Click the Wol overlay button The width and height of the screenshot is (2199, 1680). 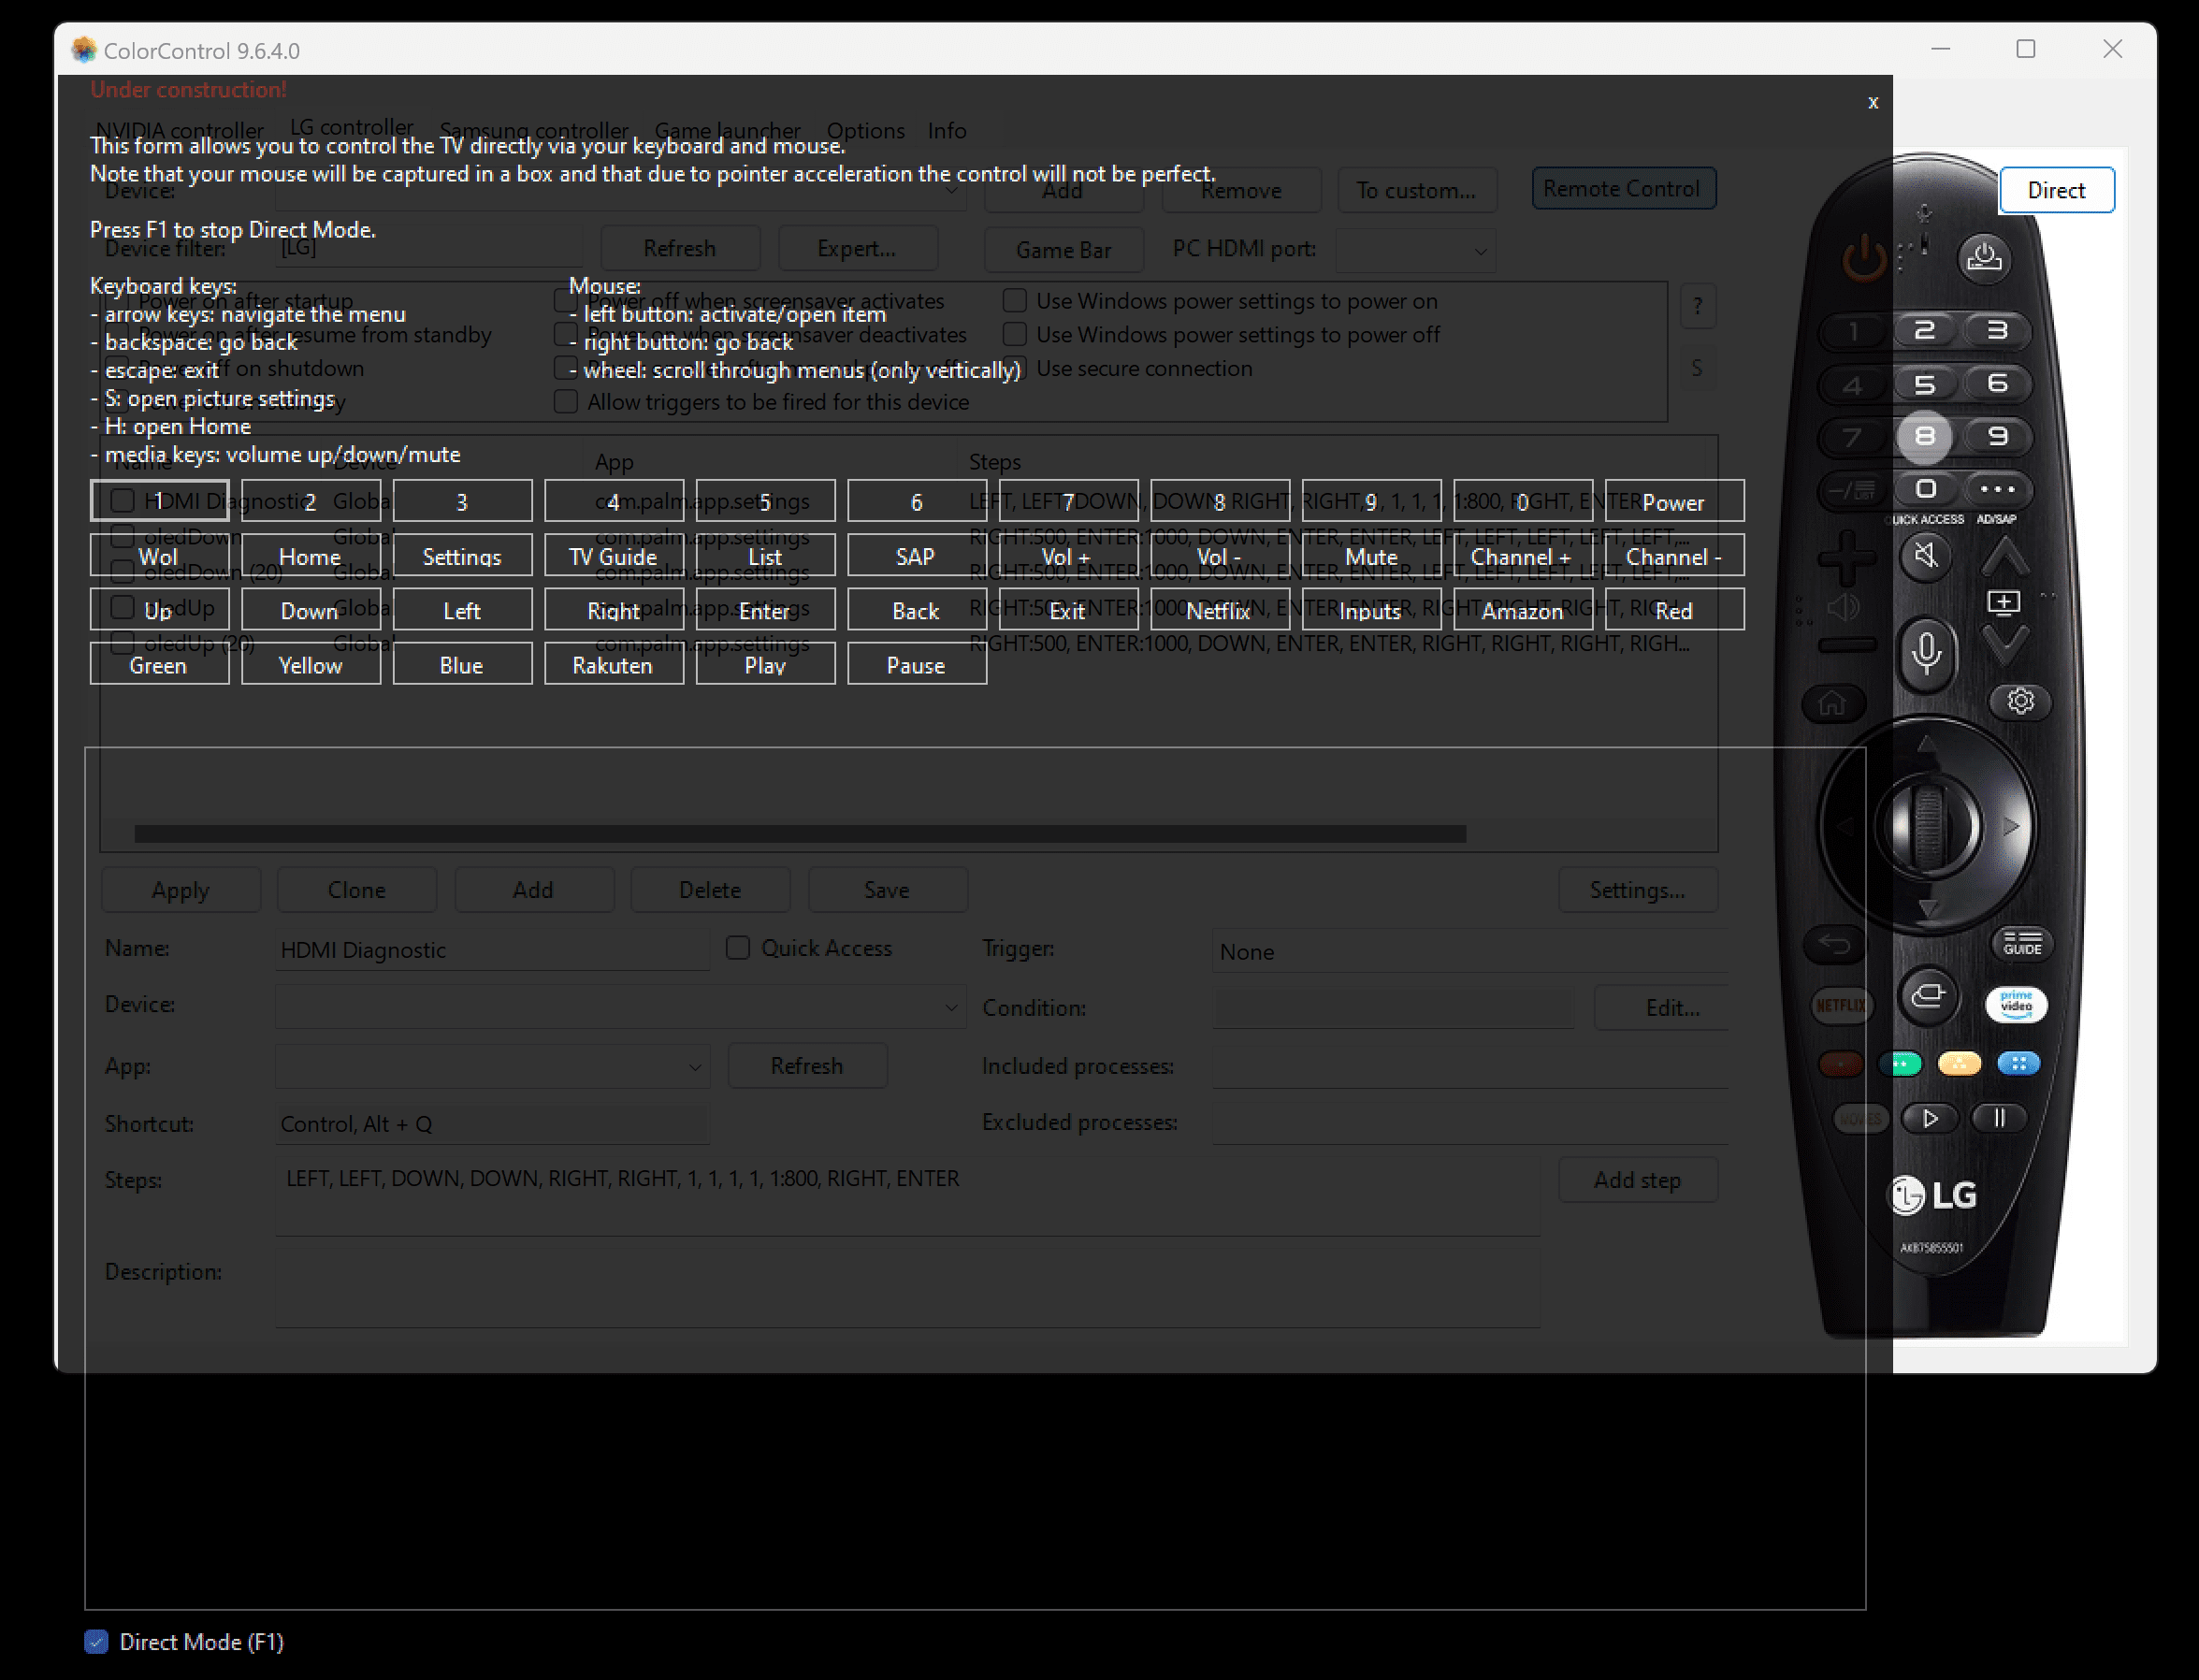(x=160, y=556)
